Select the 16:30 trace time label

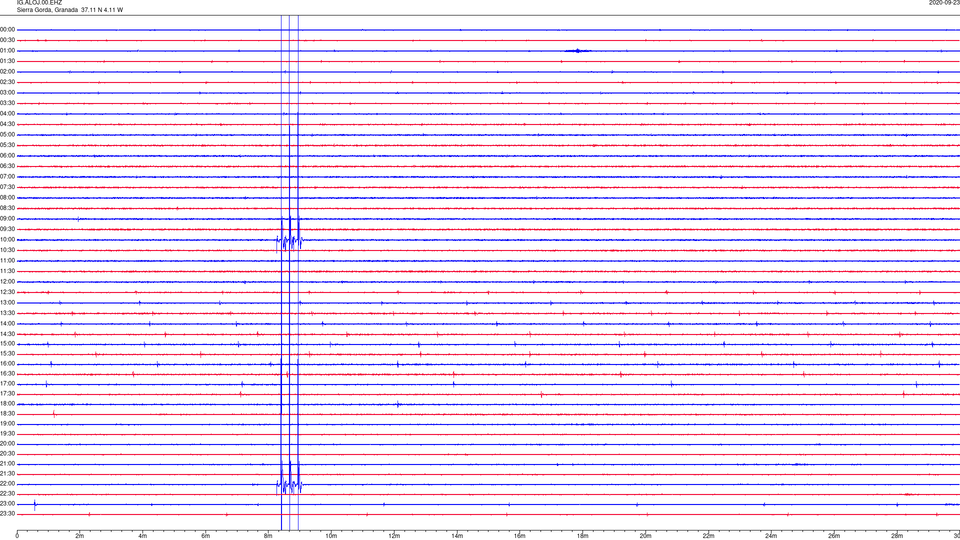click(x=8, y=373)
